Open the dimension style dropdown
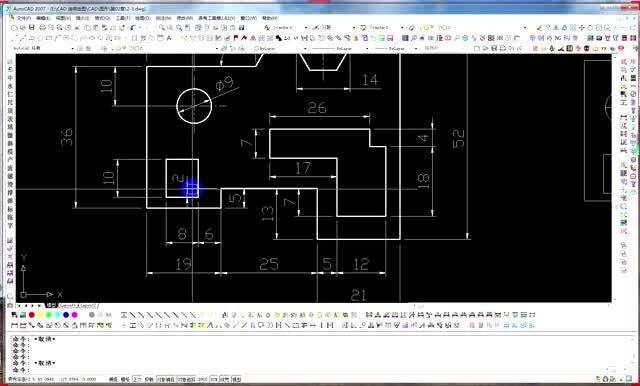This screenshot has width=640, height=386. click(x=354, y=28)
